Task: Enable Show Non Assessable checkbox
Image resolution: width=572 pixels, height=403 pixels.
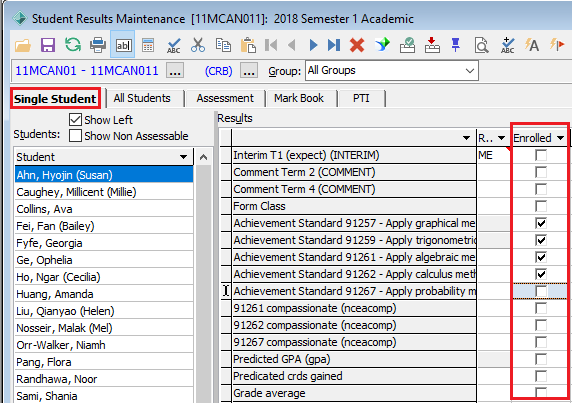Action: pos(75,136)
